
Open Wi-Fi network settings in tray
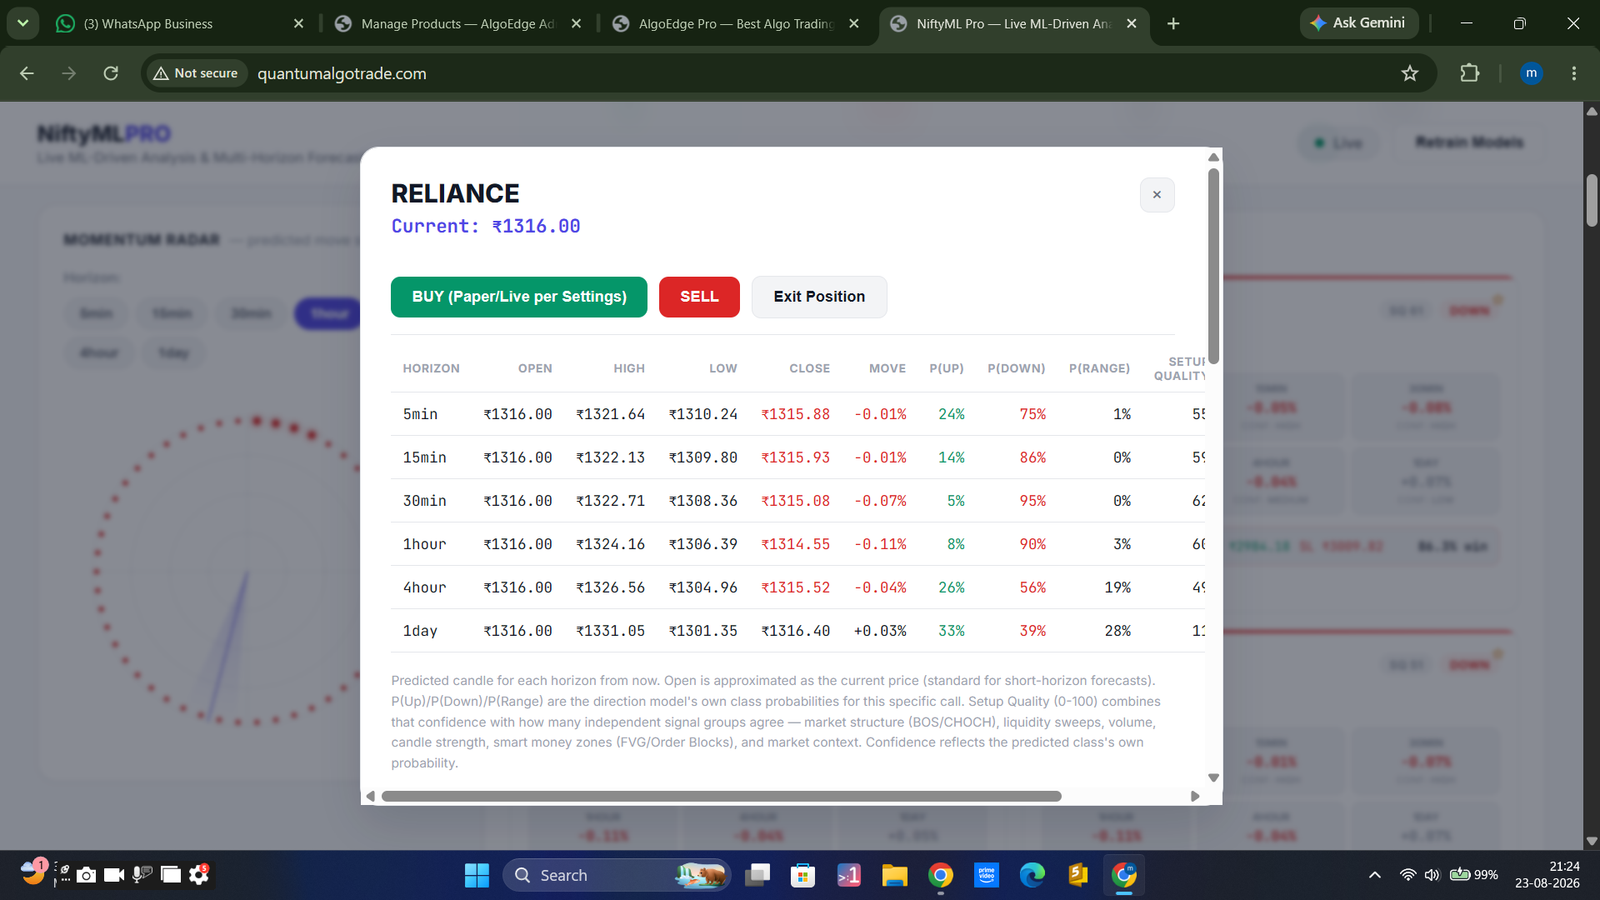(1408, 875)
